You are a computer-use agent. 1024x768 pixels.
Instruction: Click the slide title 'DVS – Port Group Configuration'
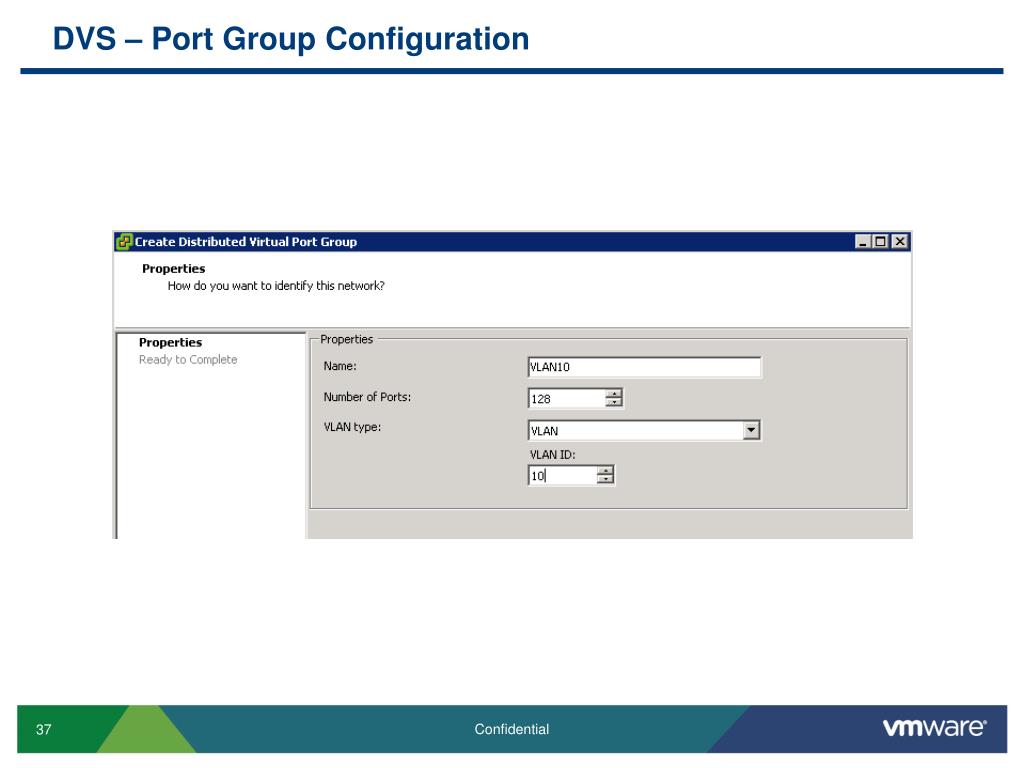291,39
